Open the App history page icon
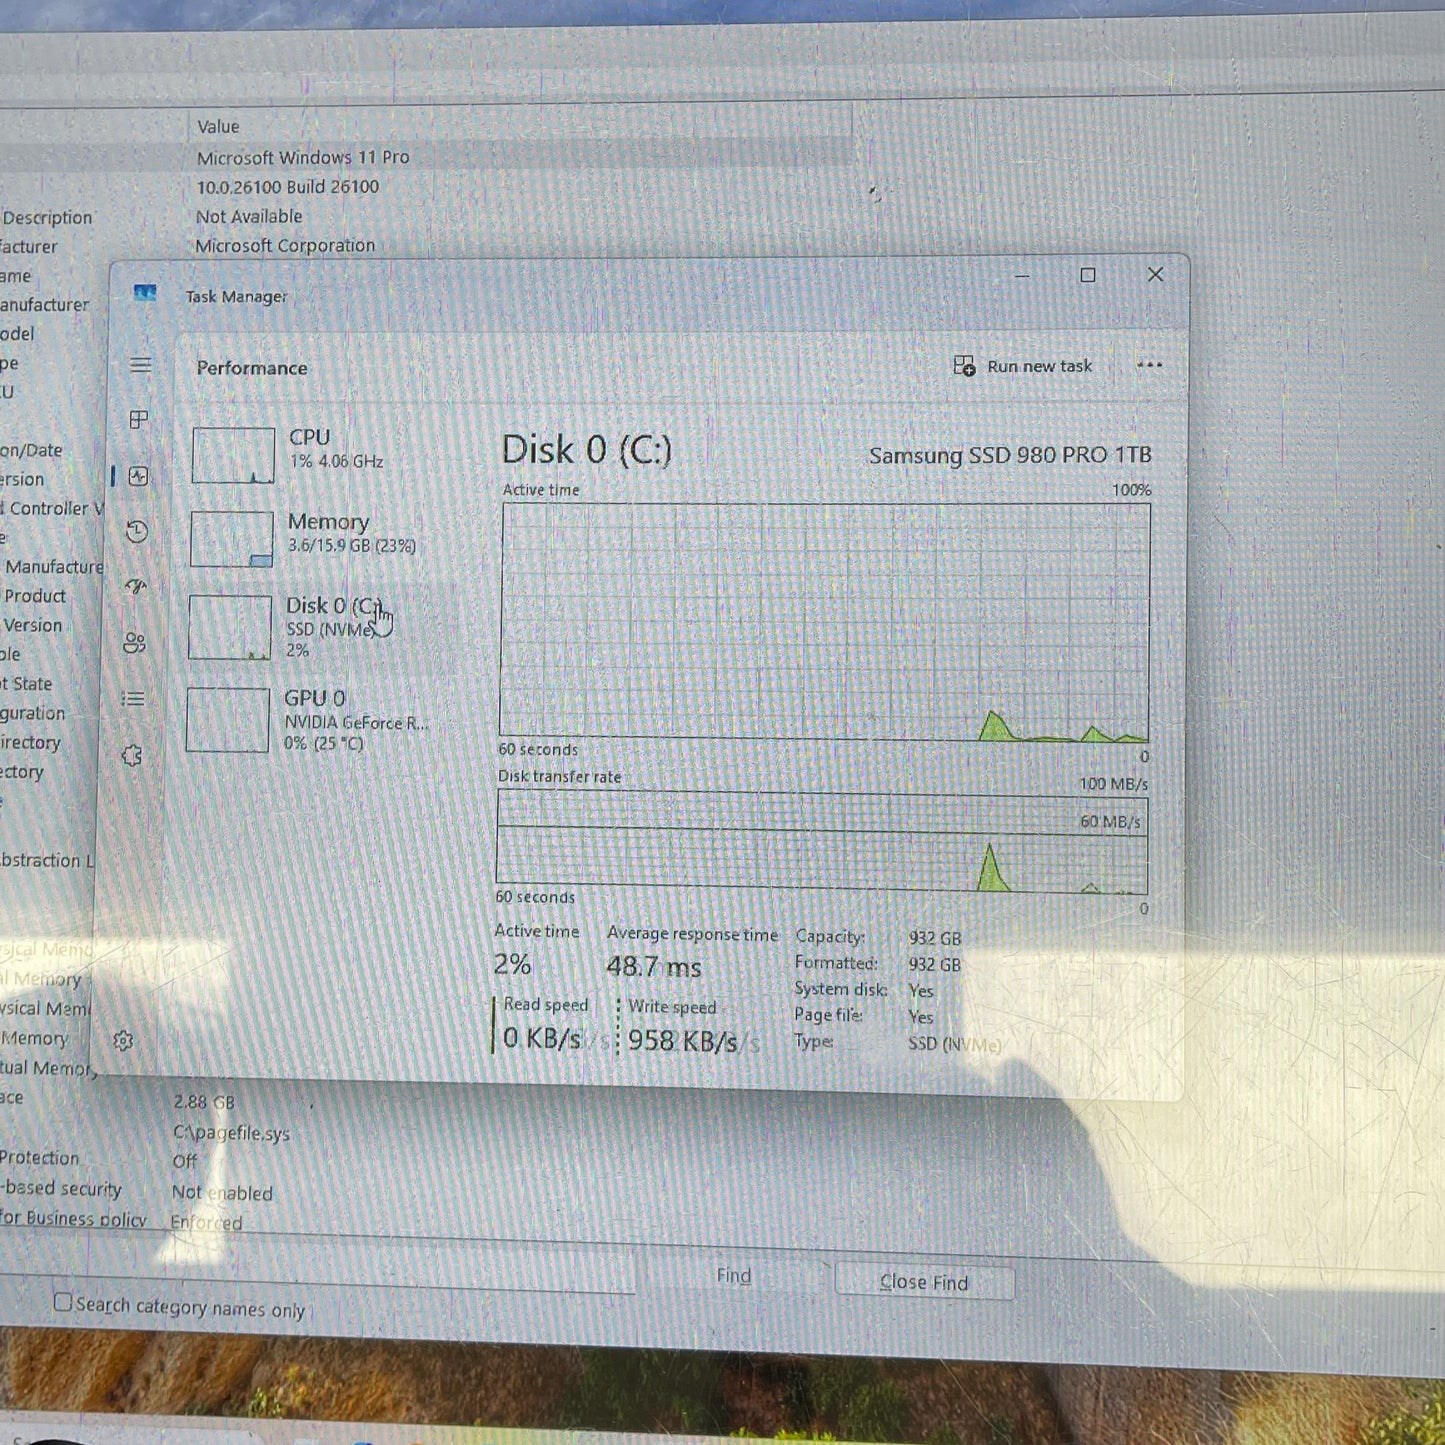The image size is (1445, 1445). pos(137,532)
